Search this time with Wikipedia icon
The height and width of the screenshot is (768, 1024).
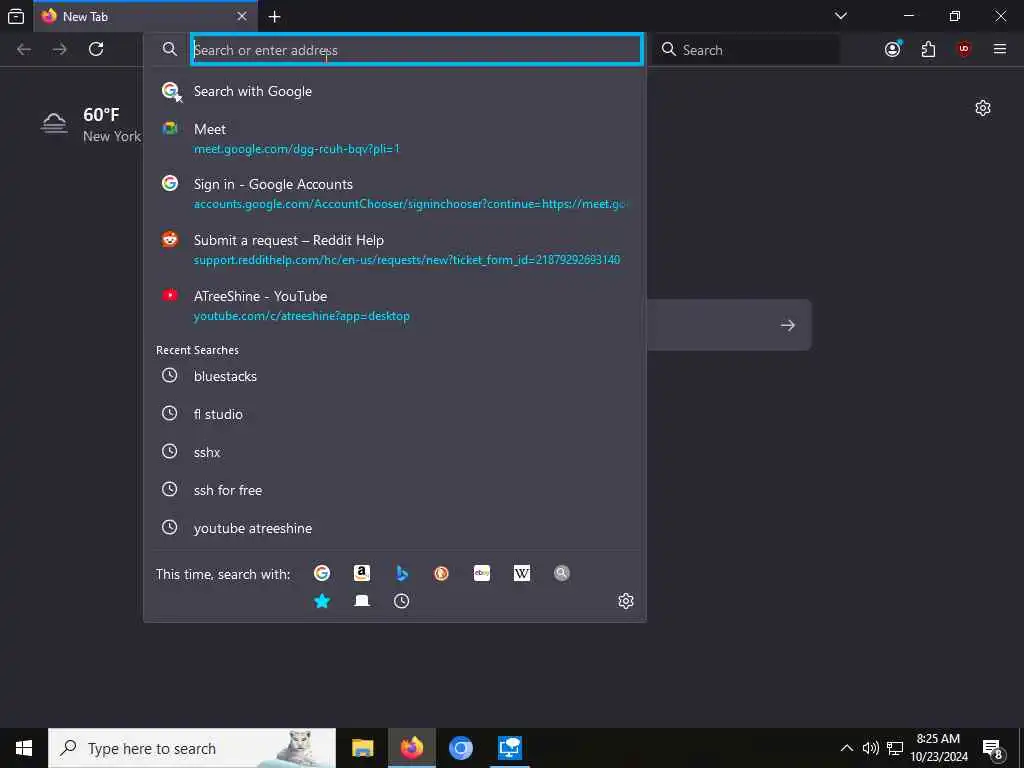(522, 573)
